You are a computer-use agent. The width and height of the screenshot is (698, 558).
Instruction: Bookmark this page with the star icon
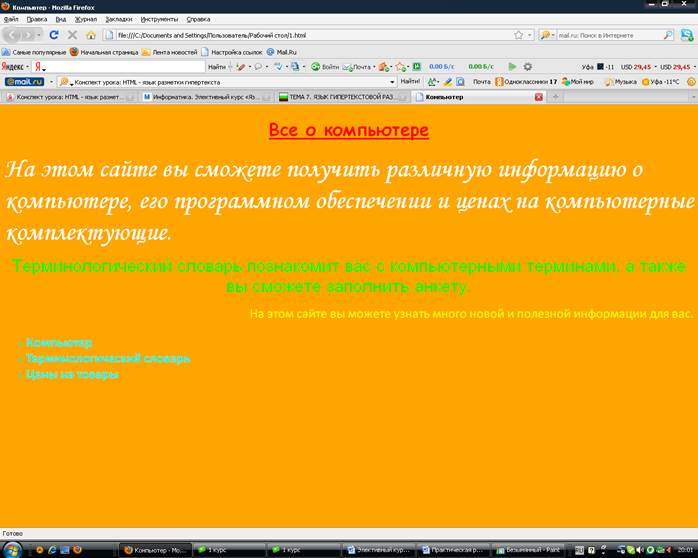tap(518, 35)
